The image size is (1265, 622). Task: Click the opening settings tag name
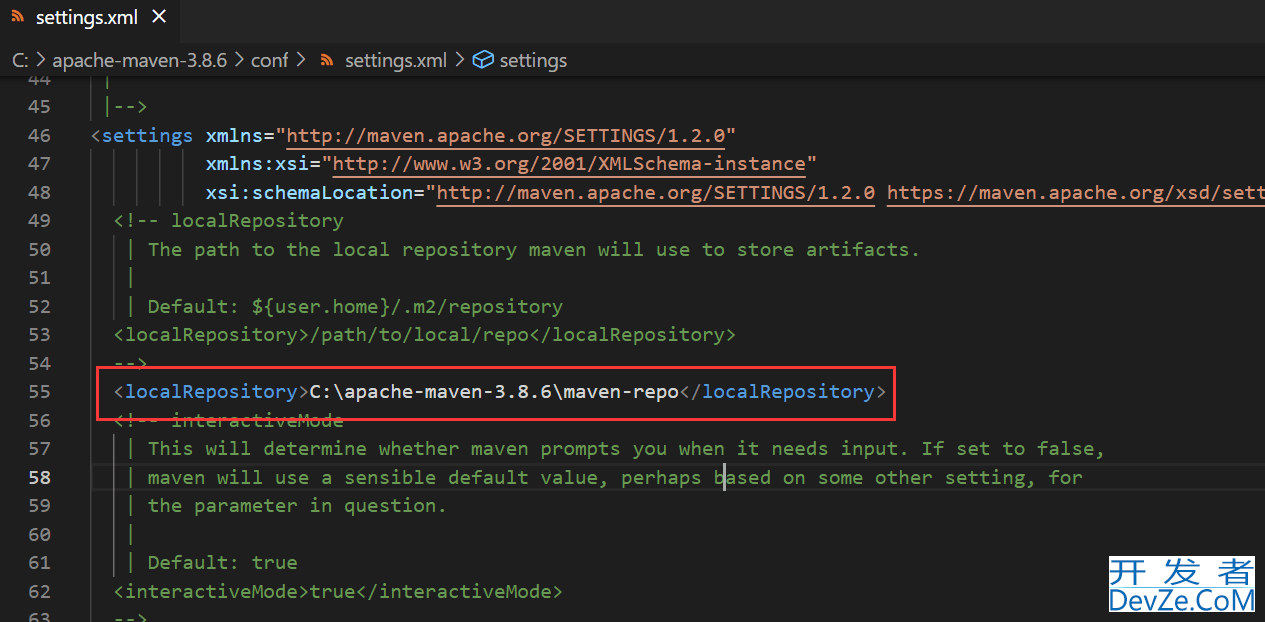click(147, 135)
